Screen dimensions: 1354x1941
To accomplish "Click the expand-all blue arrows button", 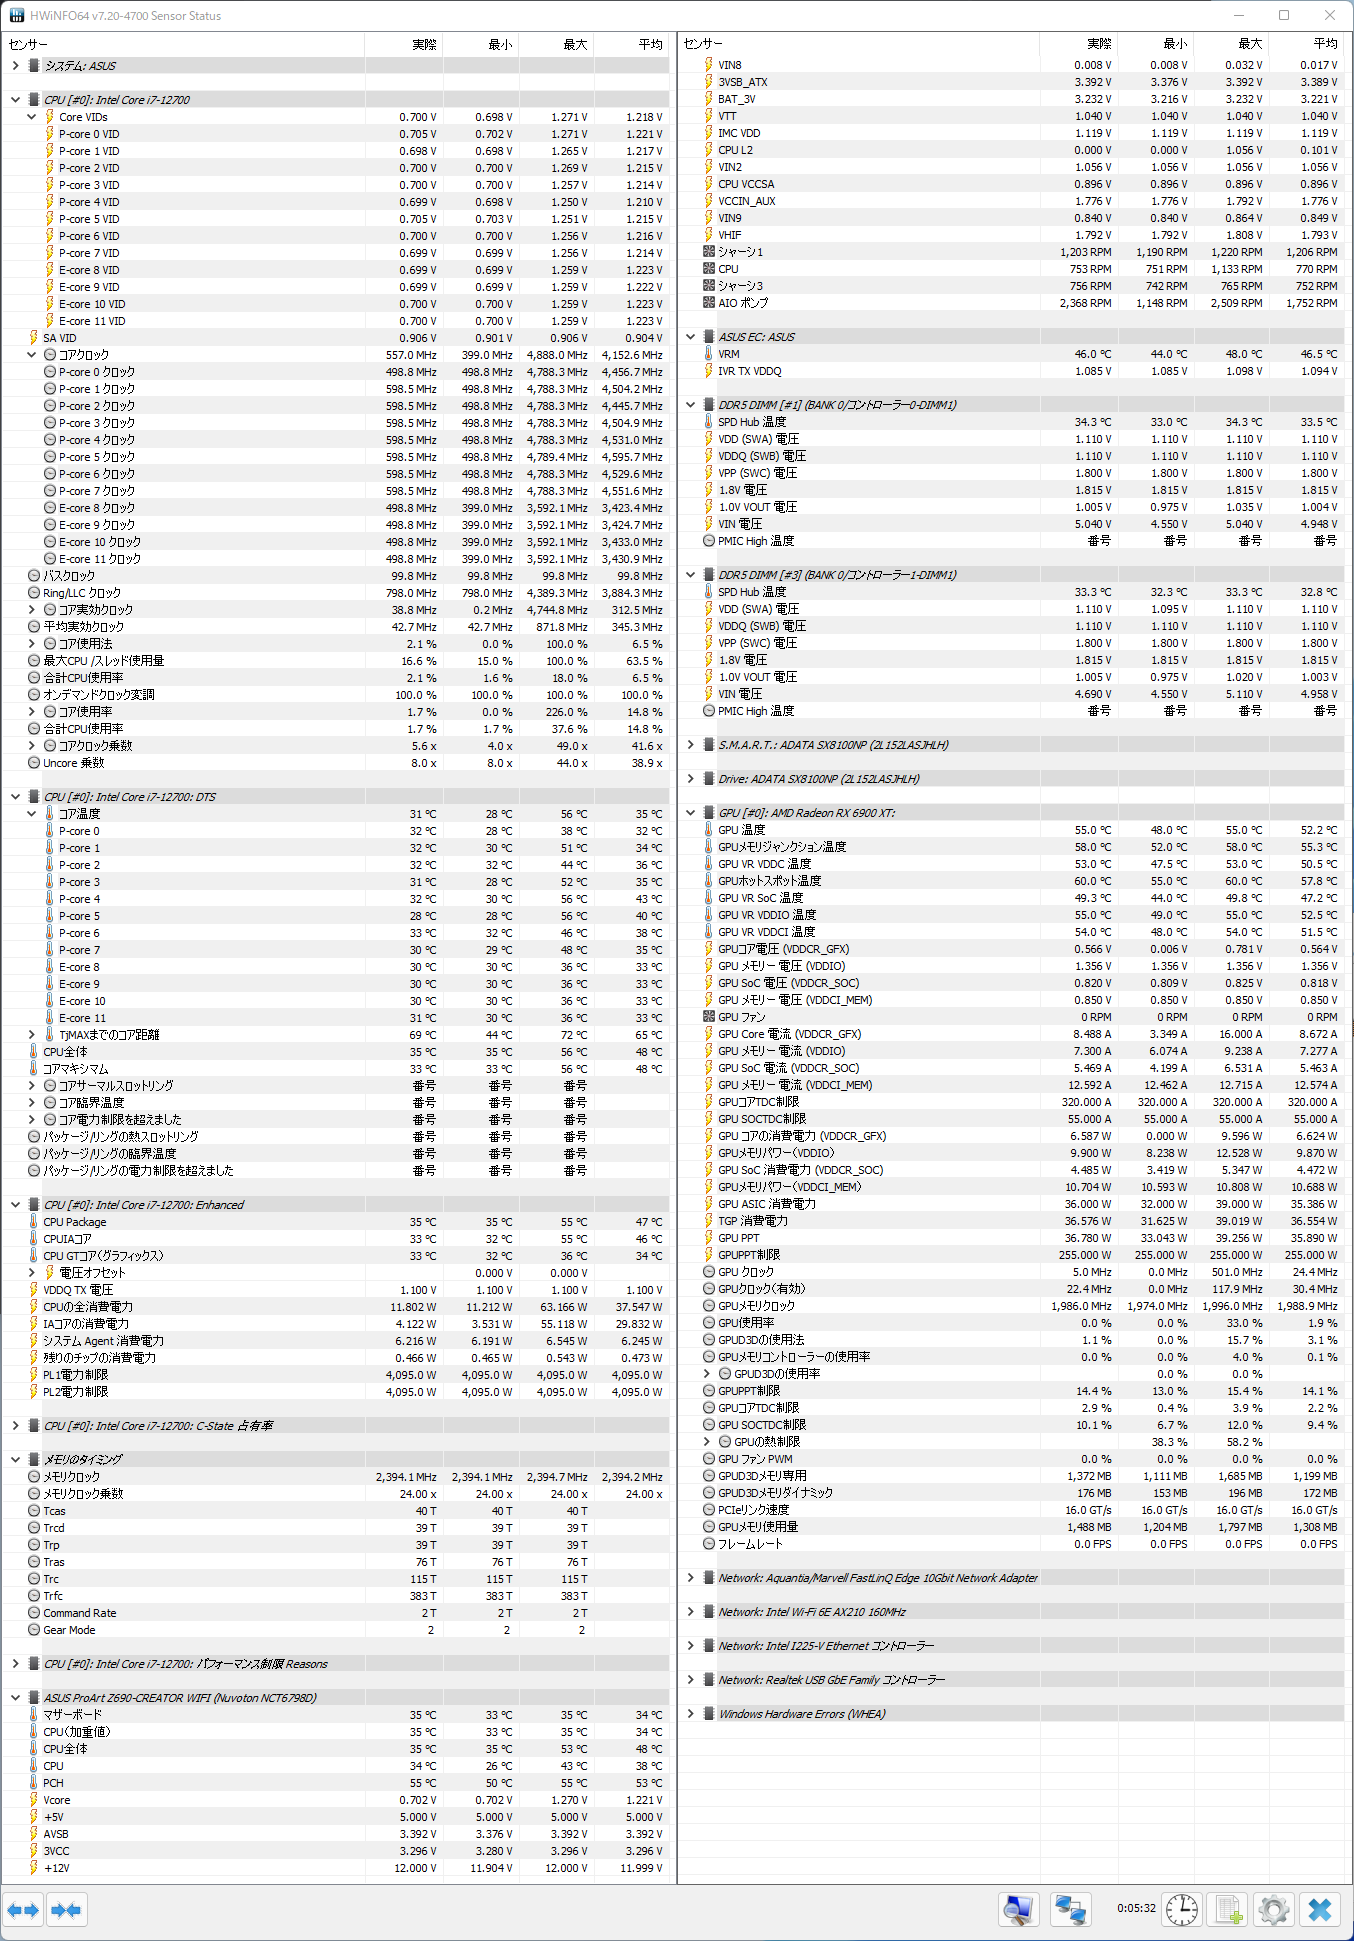I will tap(23, 1910).
